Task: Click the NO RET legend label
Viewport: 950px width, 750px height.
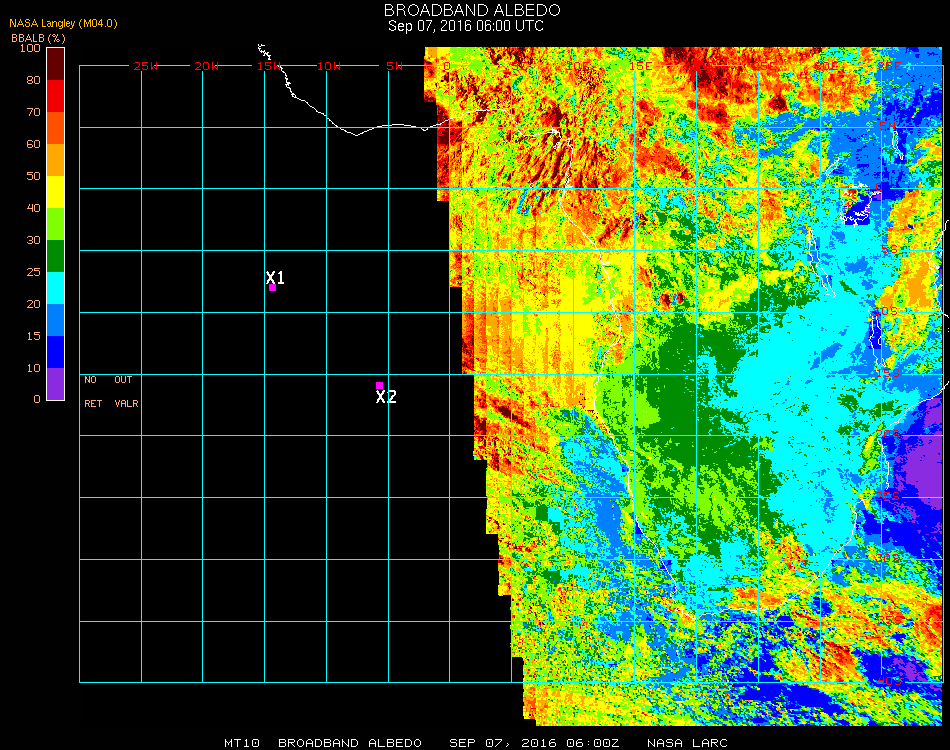Action: (91, 392)
